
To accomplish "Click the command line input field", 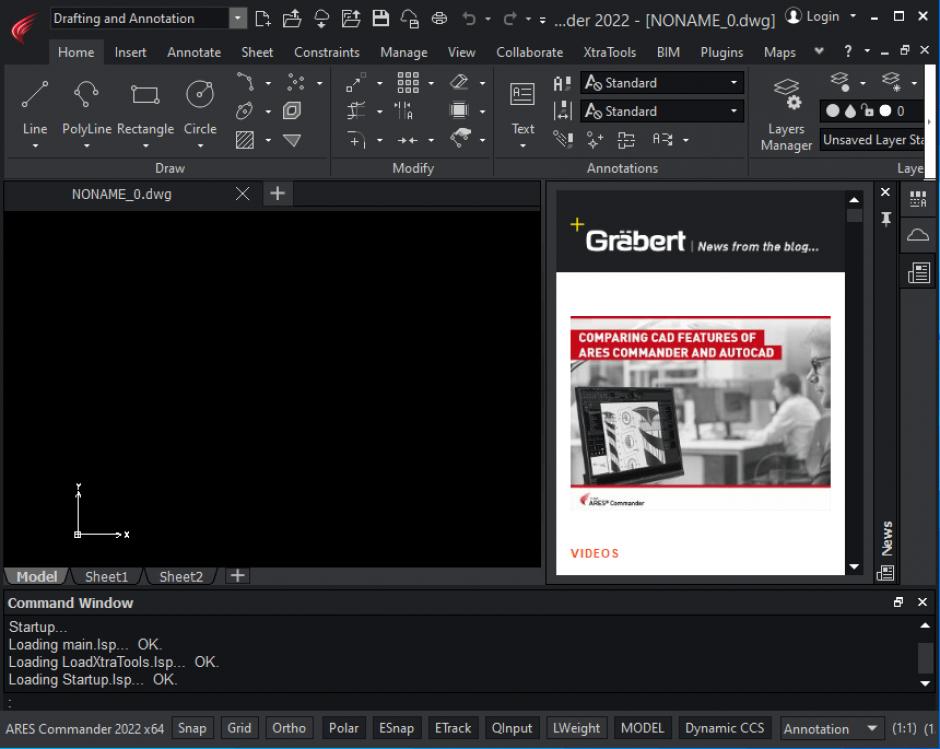I will [468, 702].
